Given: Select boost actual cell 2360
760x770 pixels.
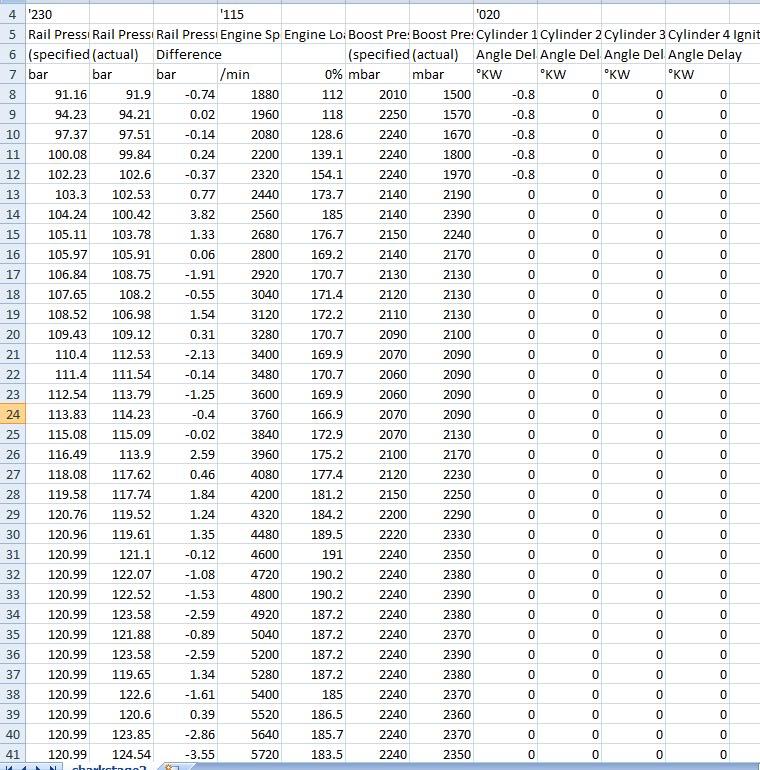Looking at the screenshot, I should [x=442, y=715].
